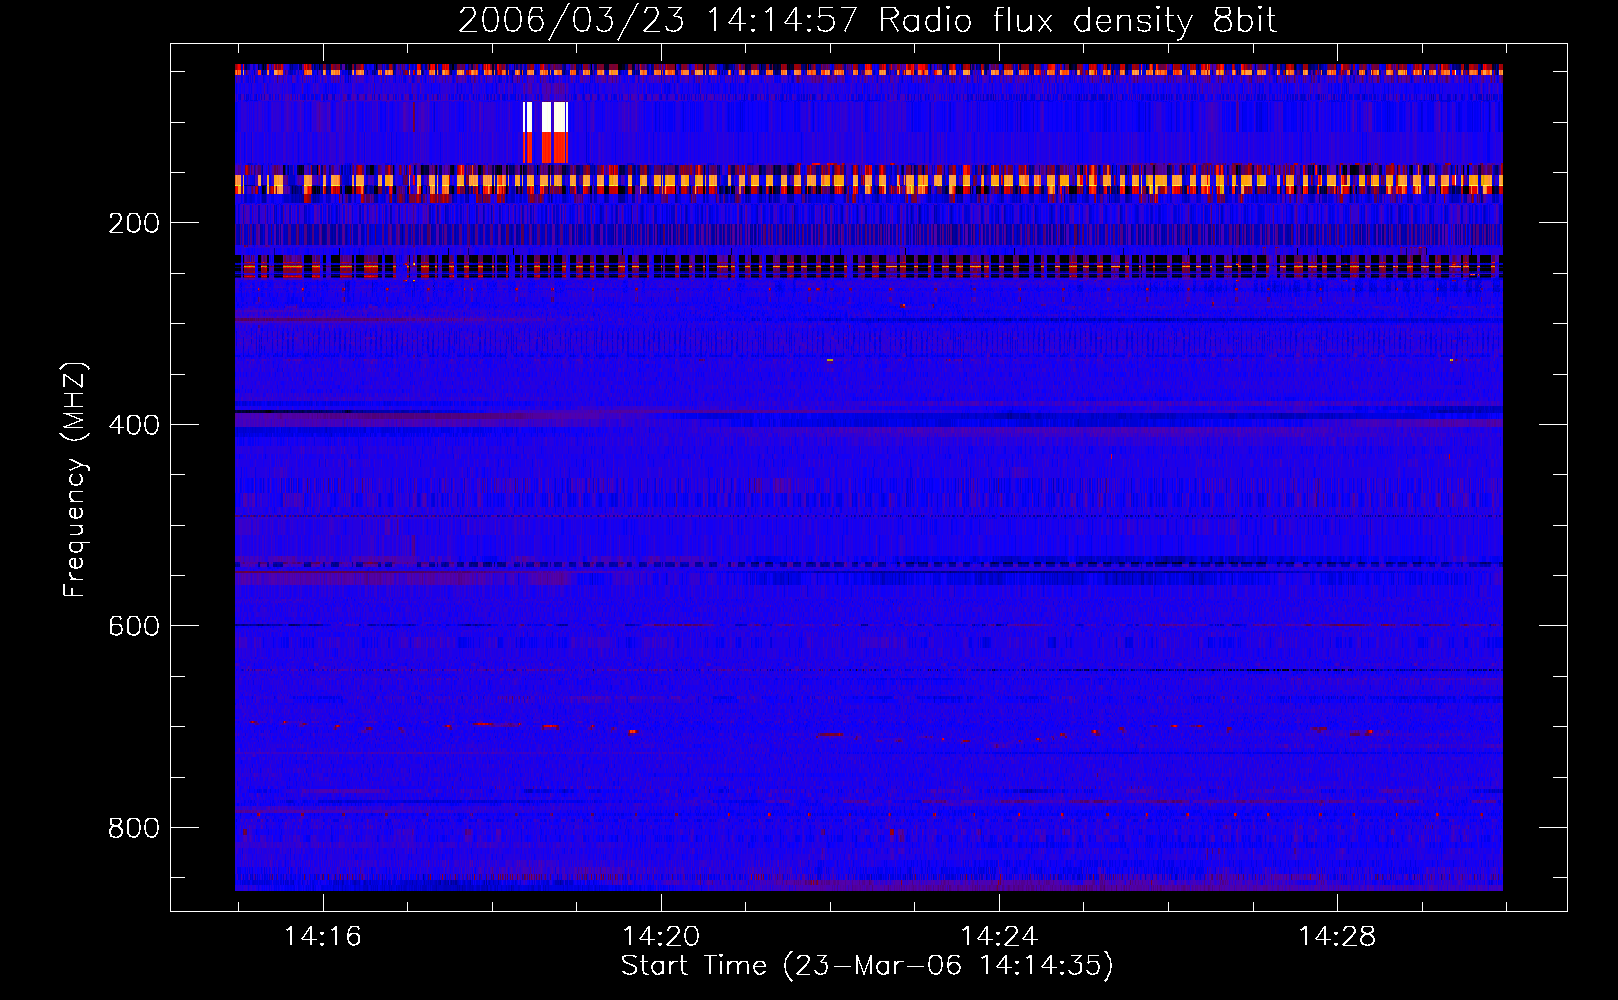Viewport: 1618px width, 1000px height.
Task: Click the 800 frequency tick label
Action: [x=134, y=828]
